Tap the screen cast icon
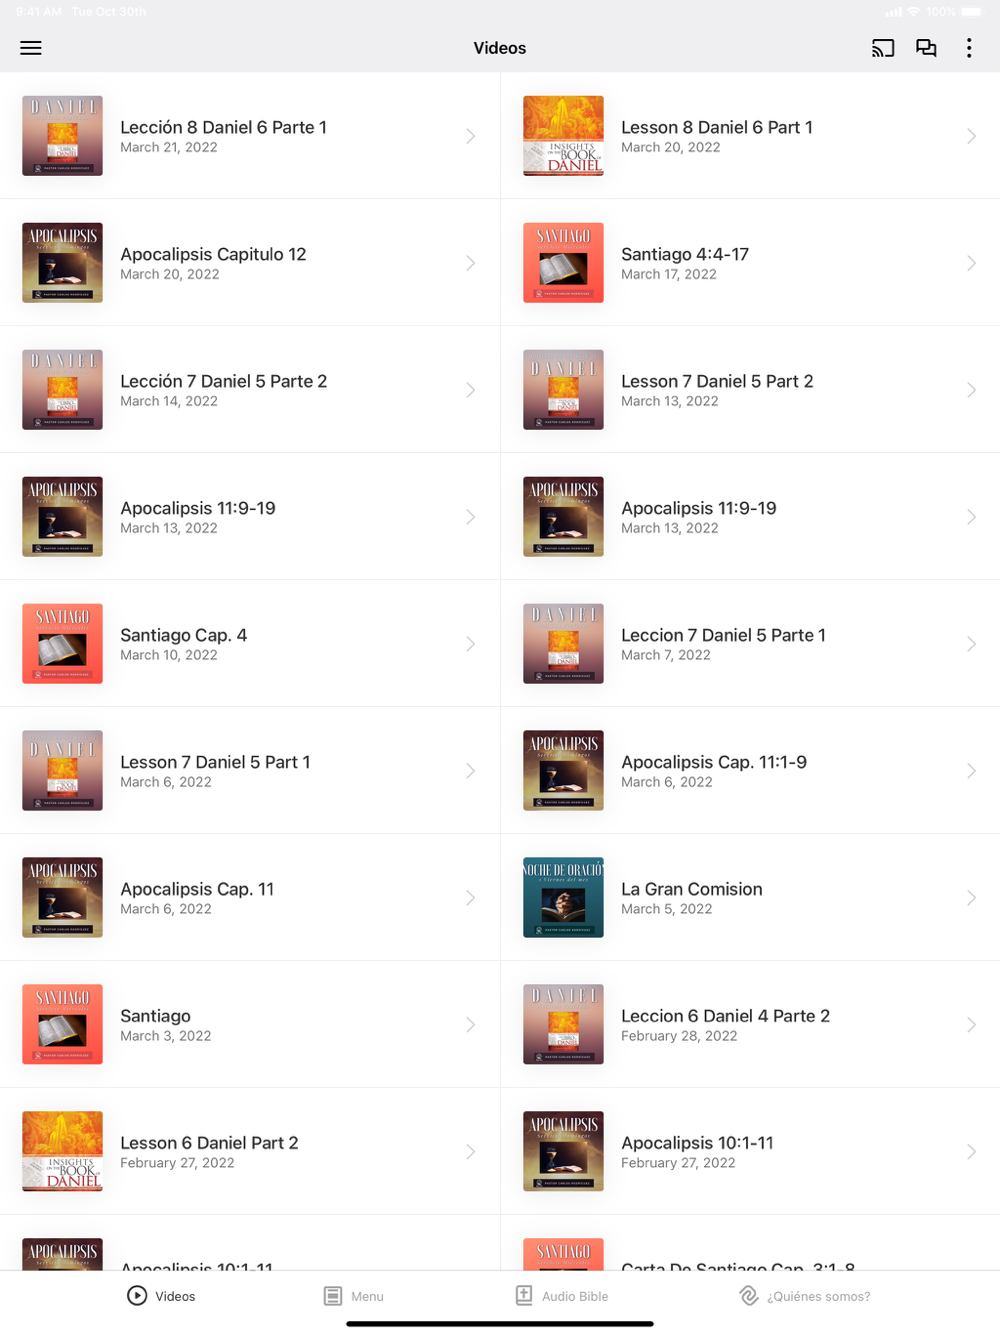1000x1334 pixels. click(x=883, y=48)
